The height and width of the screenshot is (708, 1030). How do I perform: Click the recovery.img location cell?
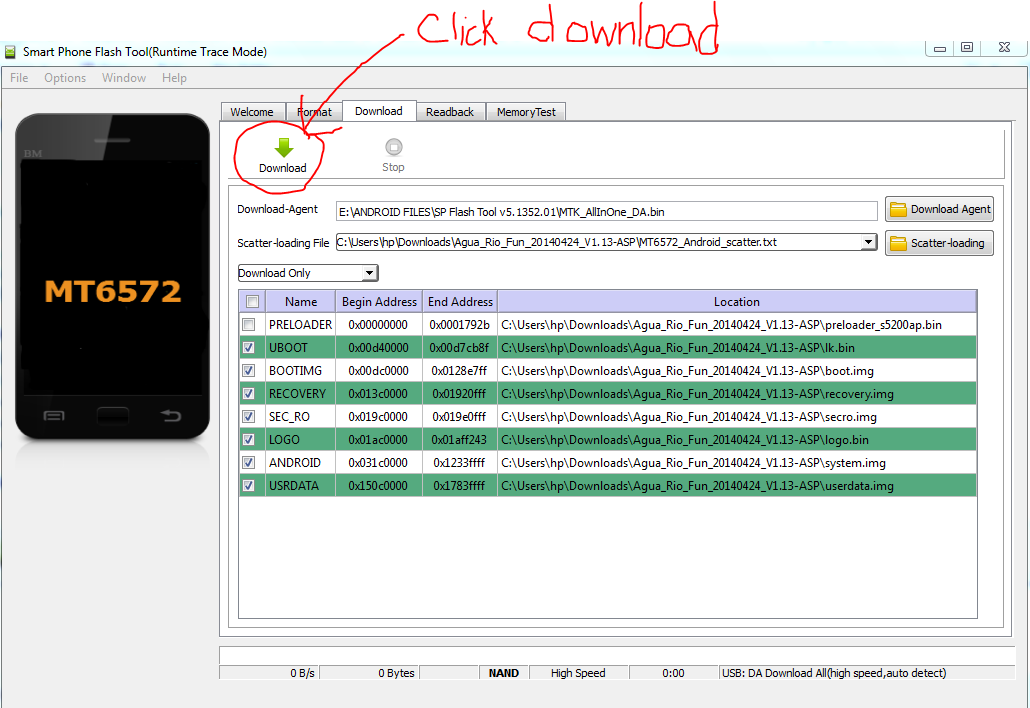click(736, 393)
